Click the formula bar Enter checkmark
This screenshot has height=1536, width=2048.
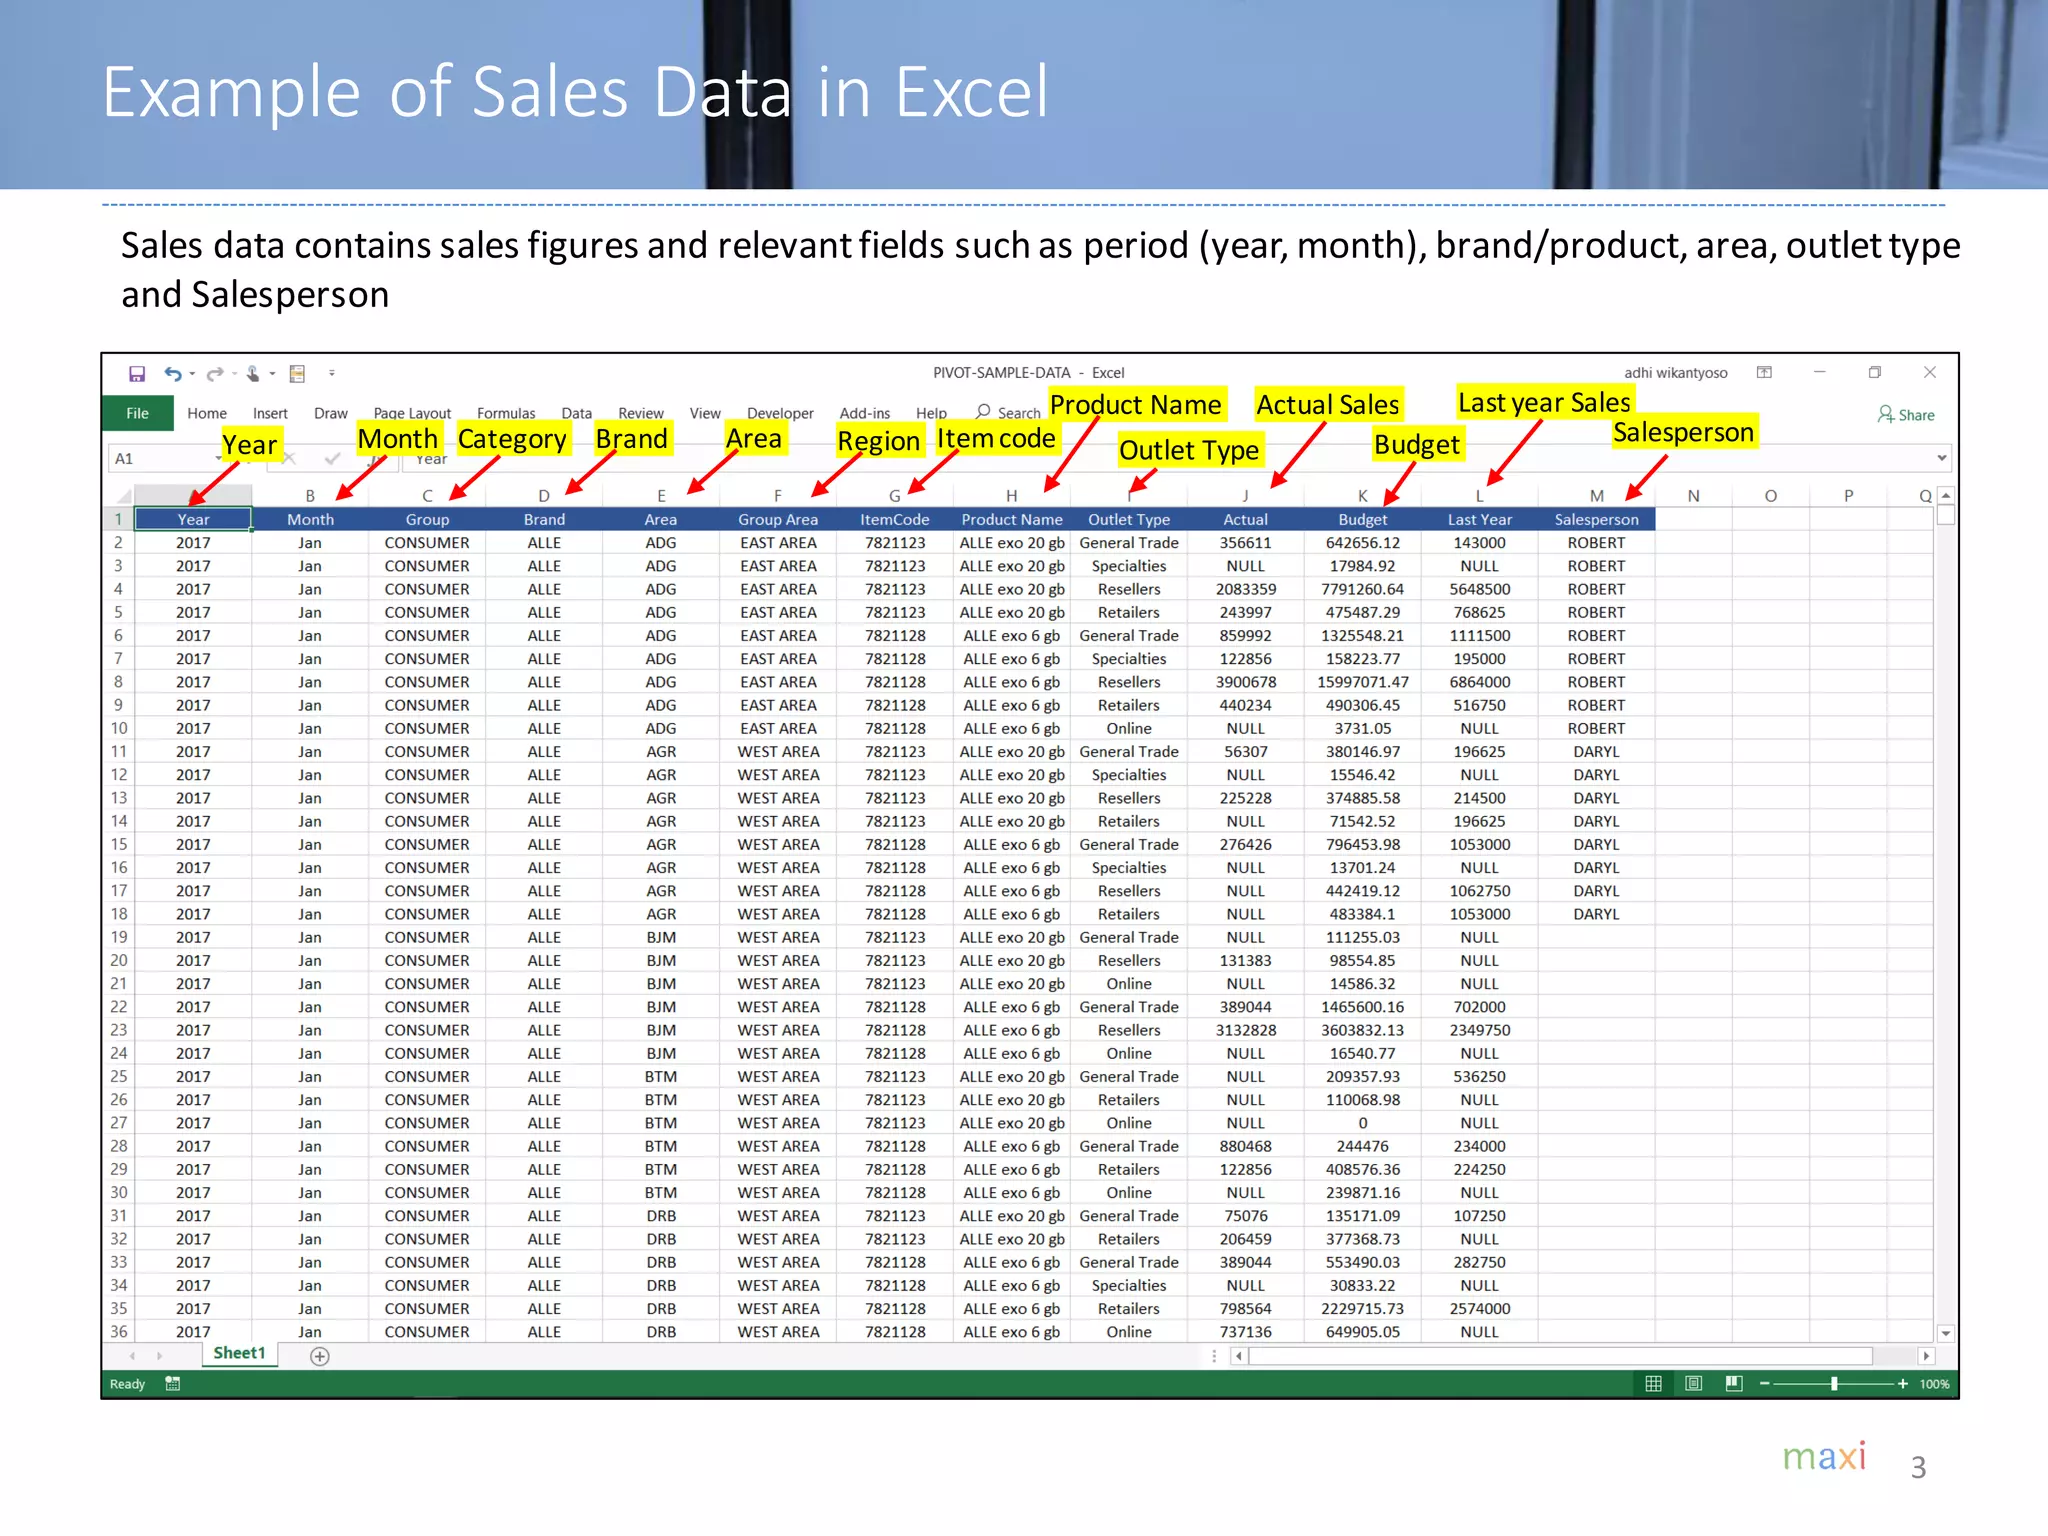click(332, 458)
